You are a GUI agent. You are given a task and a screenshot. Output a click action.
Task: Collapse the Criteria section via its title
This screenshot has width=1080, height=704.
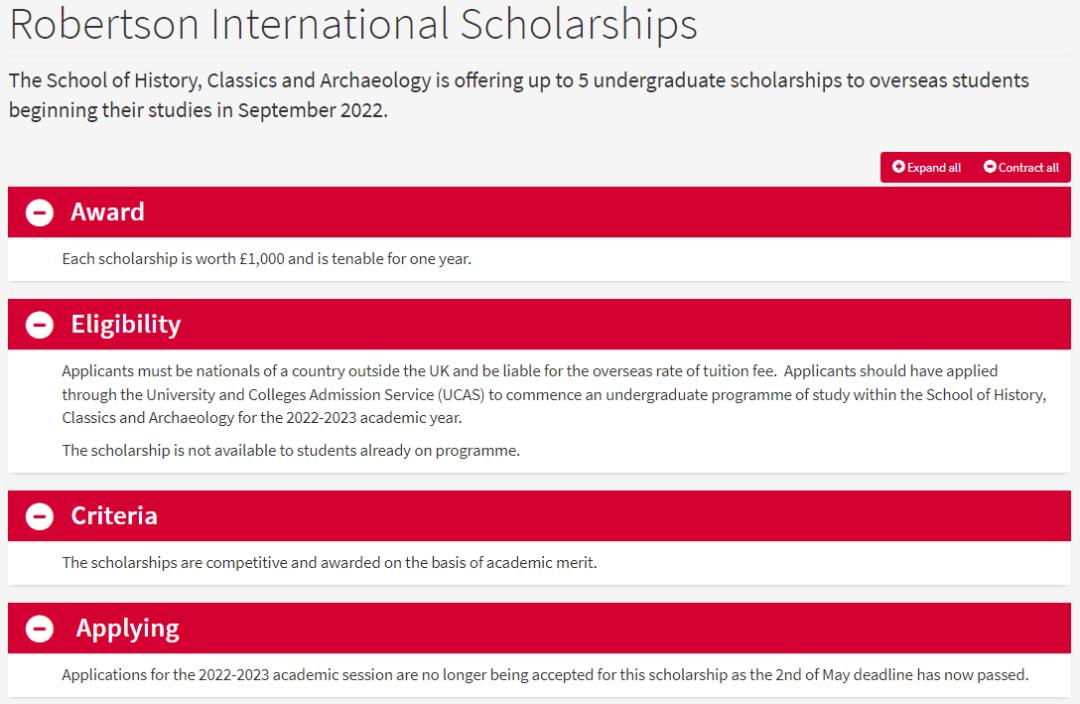click(x=114, y=516)
